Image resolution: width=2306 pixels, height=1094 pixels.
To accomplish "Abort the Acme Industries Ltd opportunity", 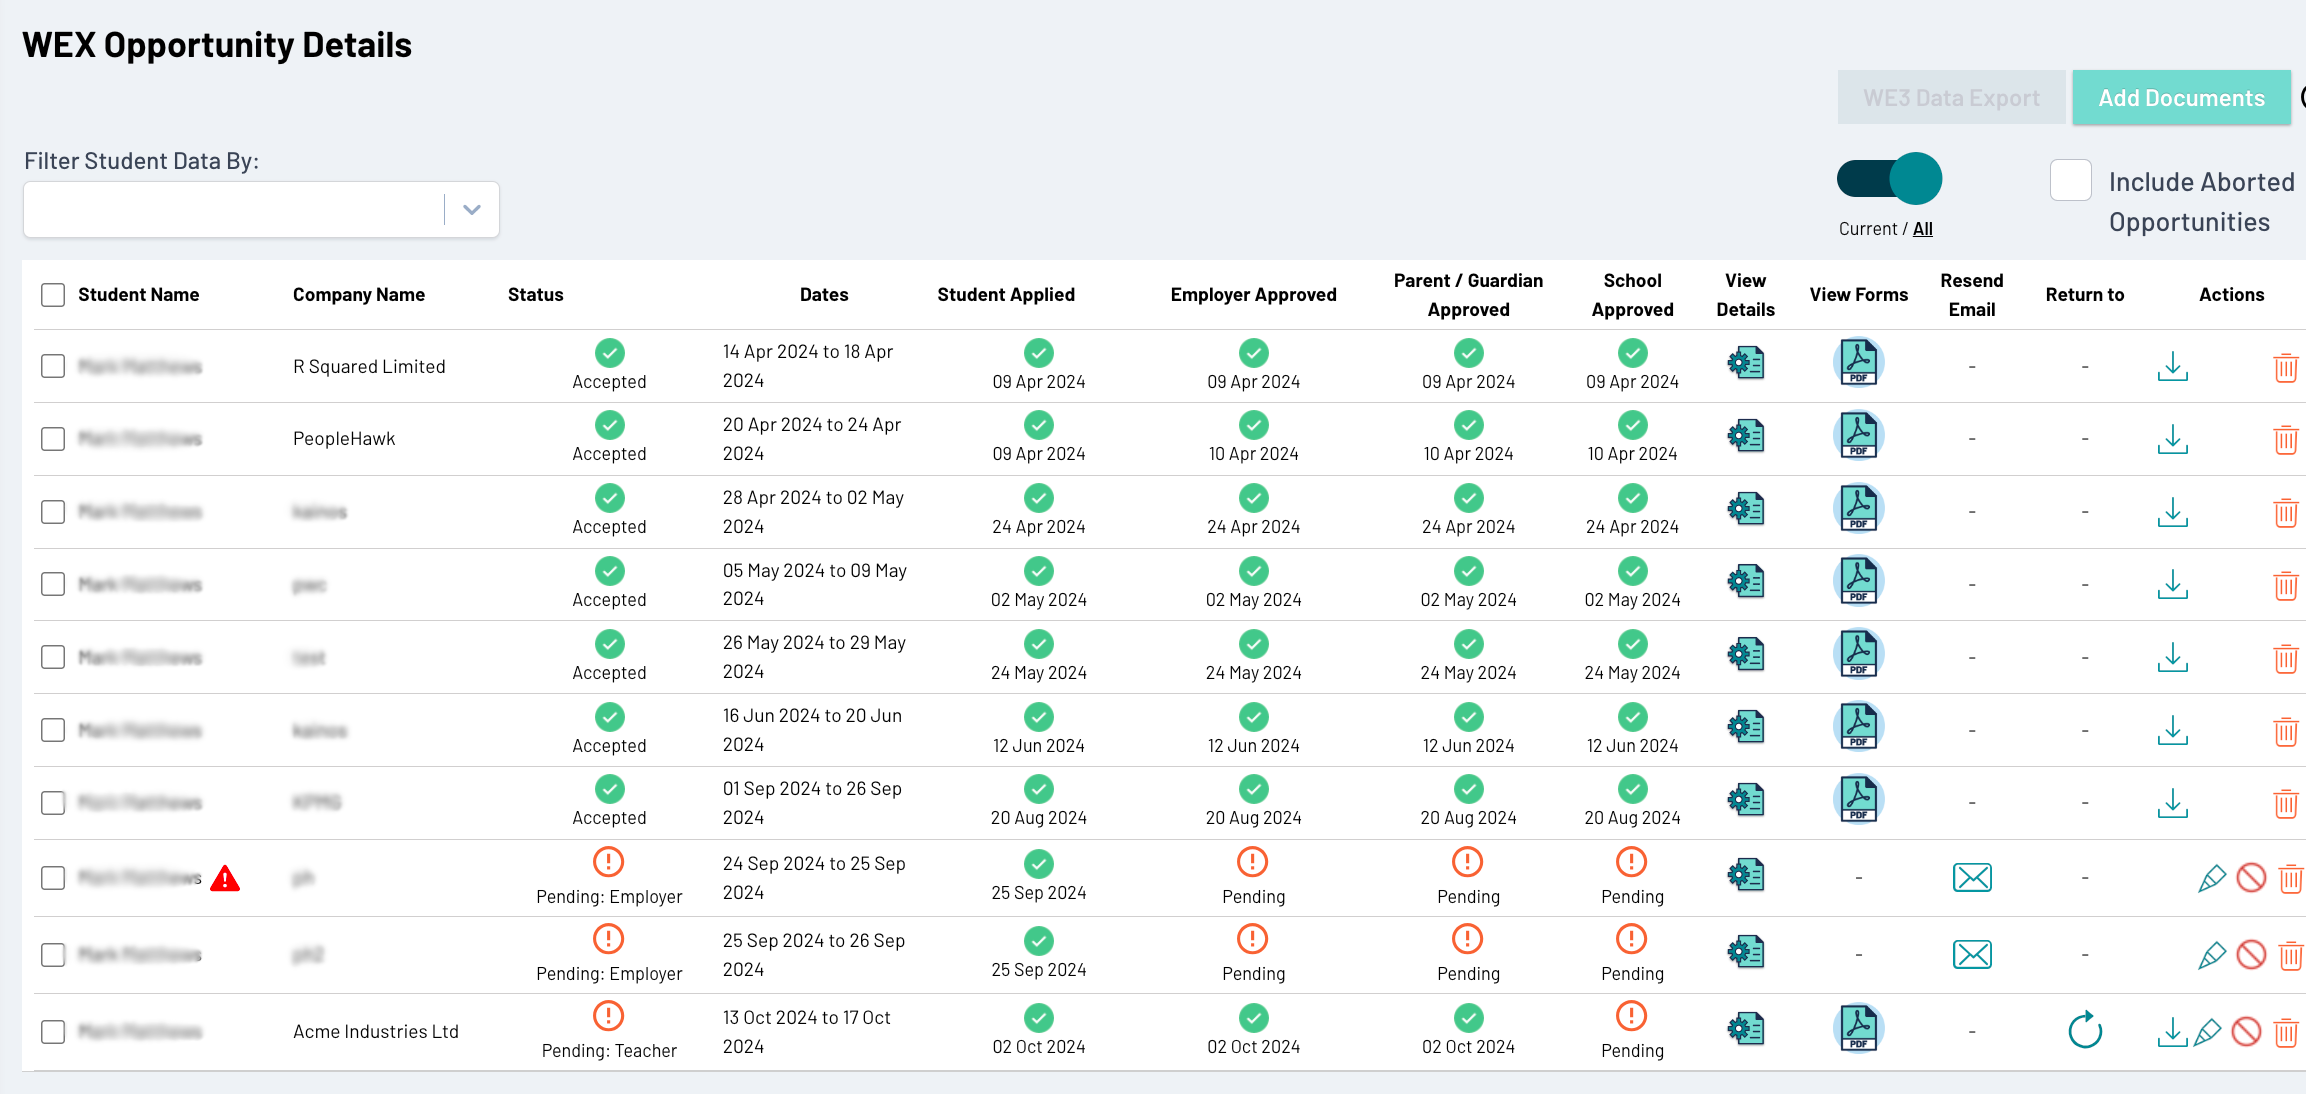I will tap(2246, 1031).
